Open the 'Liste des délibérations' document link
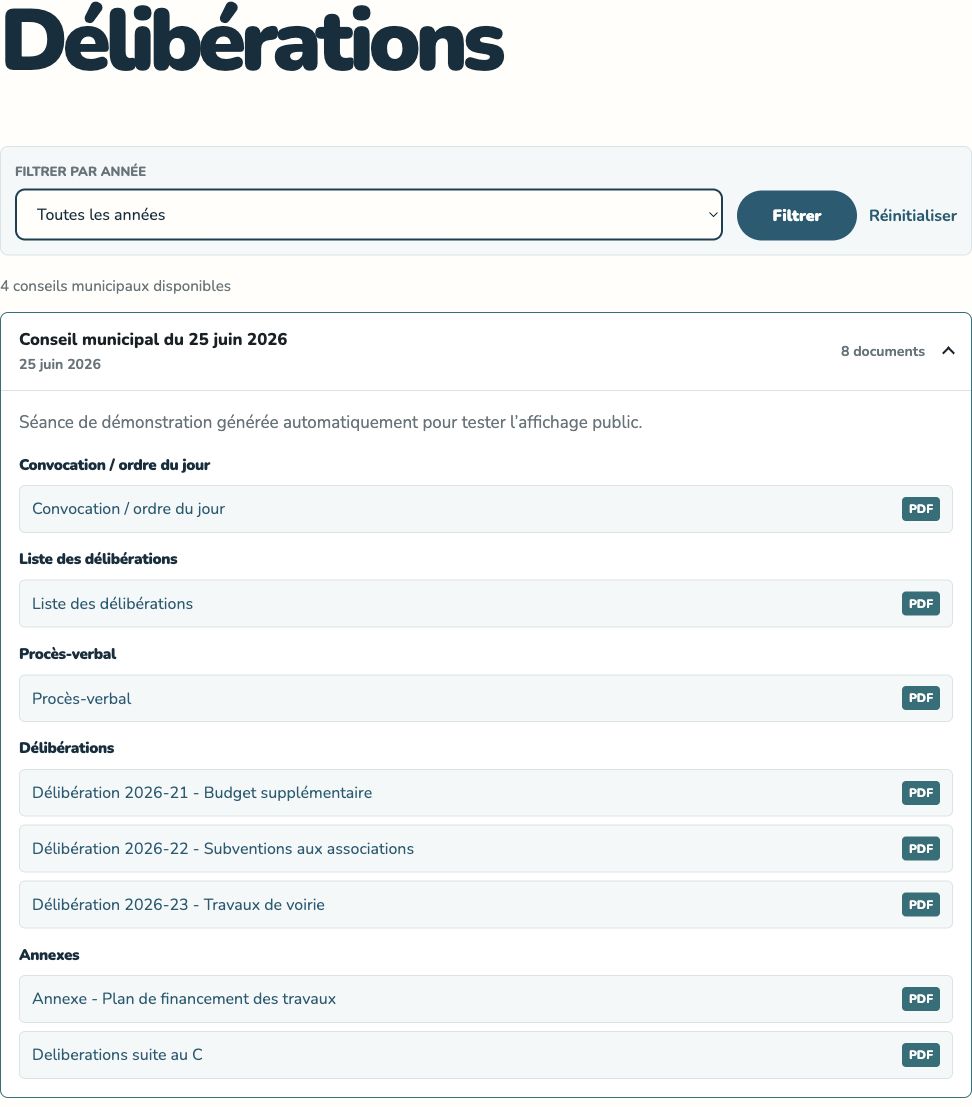 point(486,604)
